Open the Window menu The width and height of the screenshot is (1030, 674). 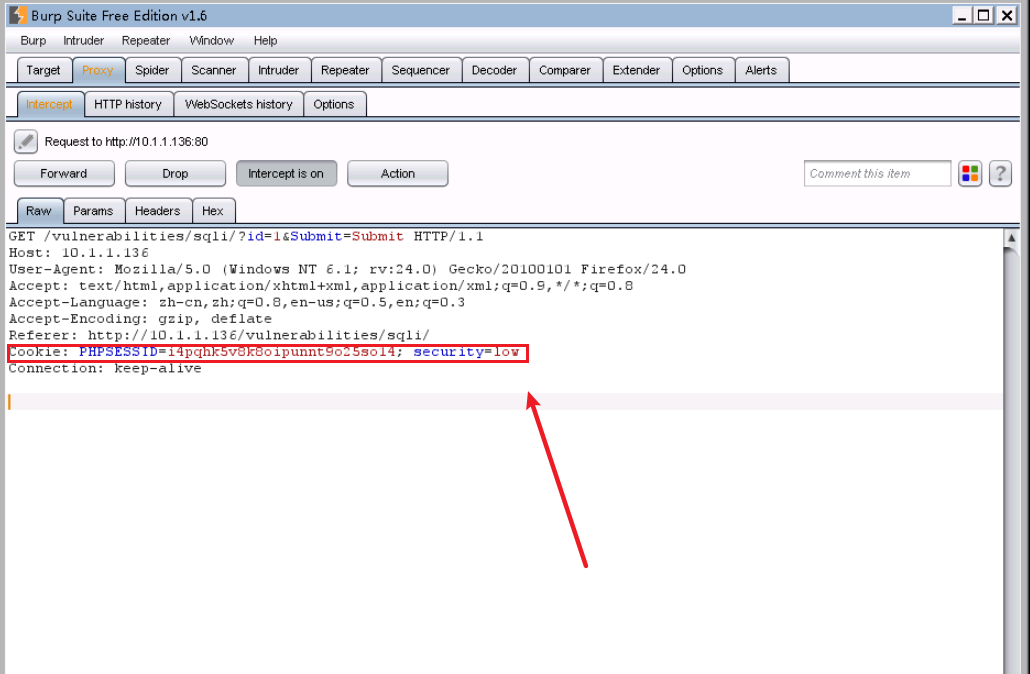click(212, 41)
